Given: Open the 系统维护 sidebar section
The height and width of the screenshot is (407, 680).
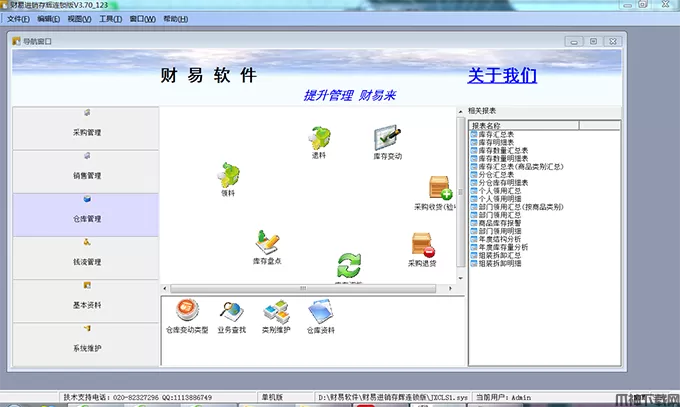Looking at the screenshot, I should 86,344.
